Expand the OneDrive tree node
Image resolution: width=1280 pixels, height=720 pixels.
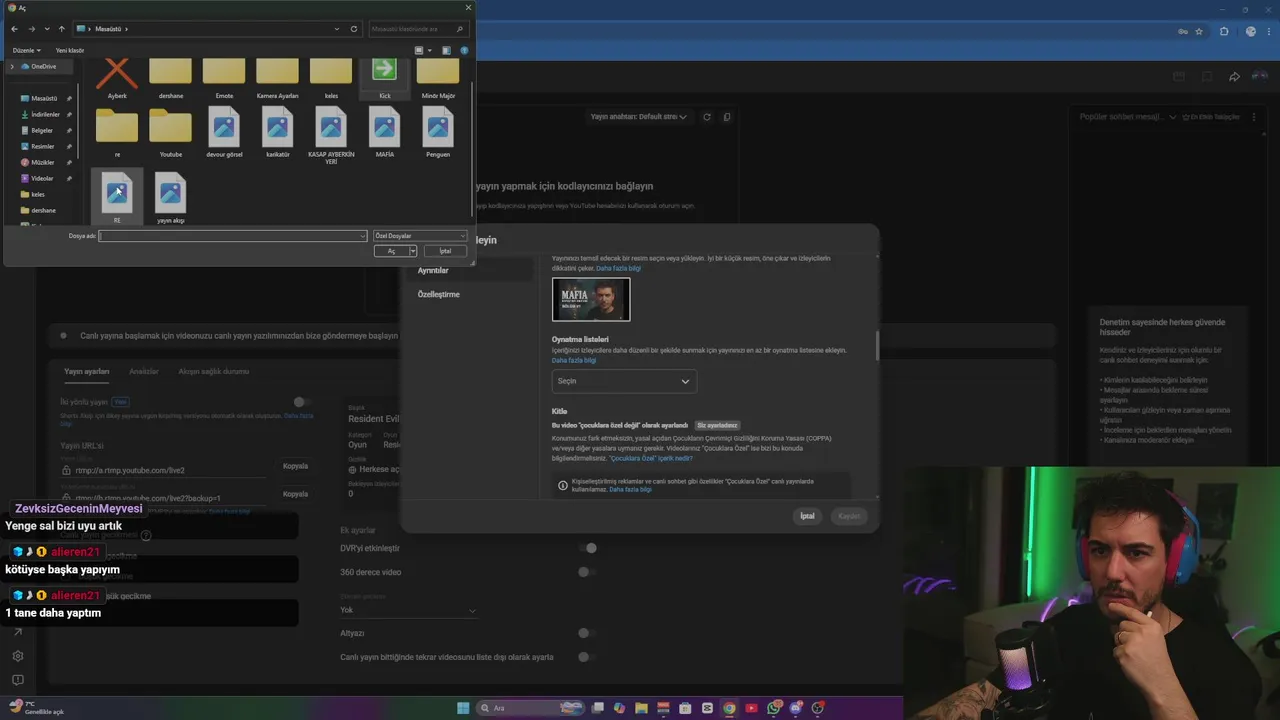pyautogui.click(x=12, y=66)
